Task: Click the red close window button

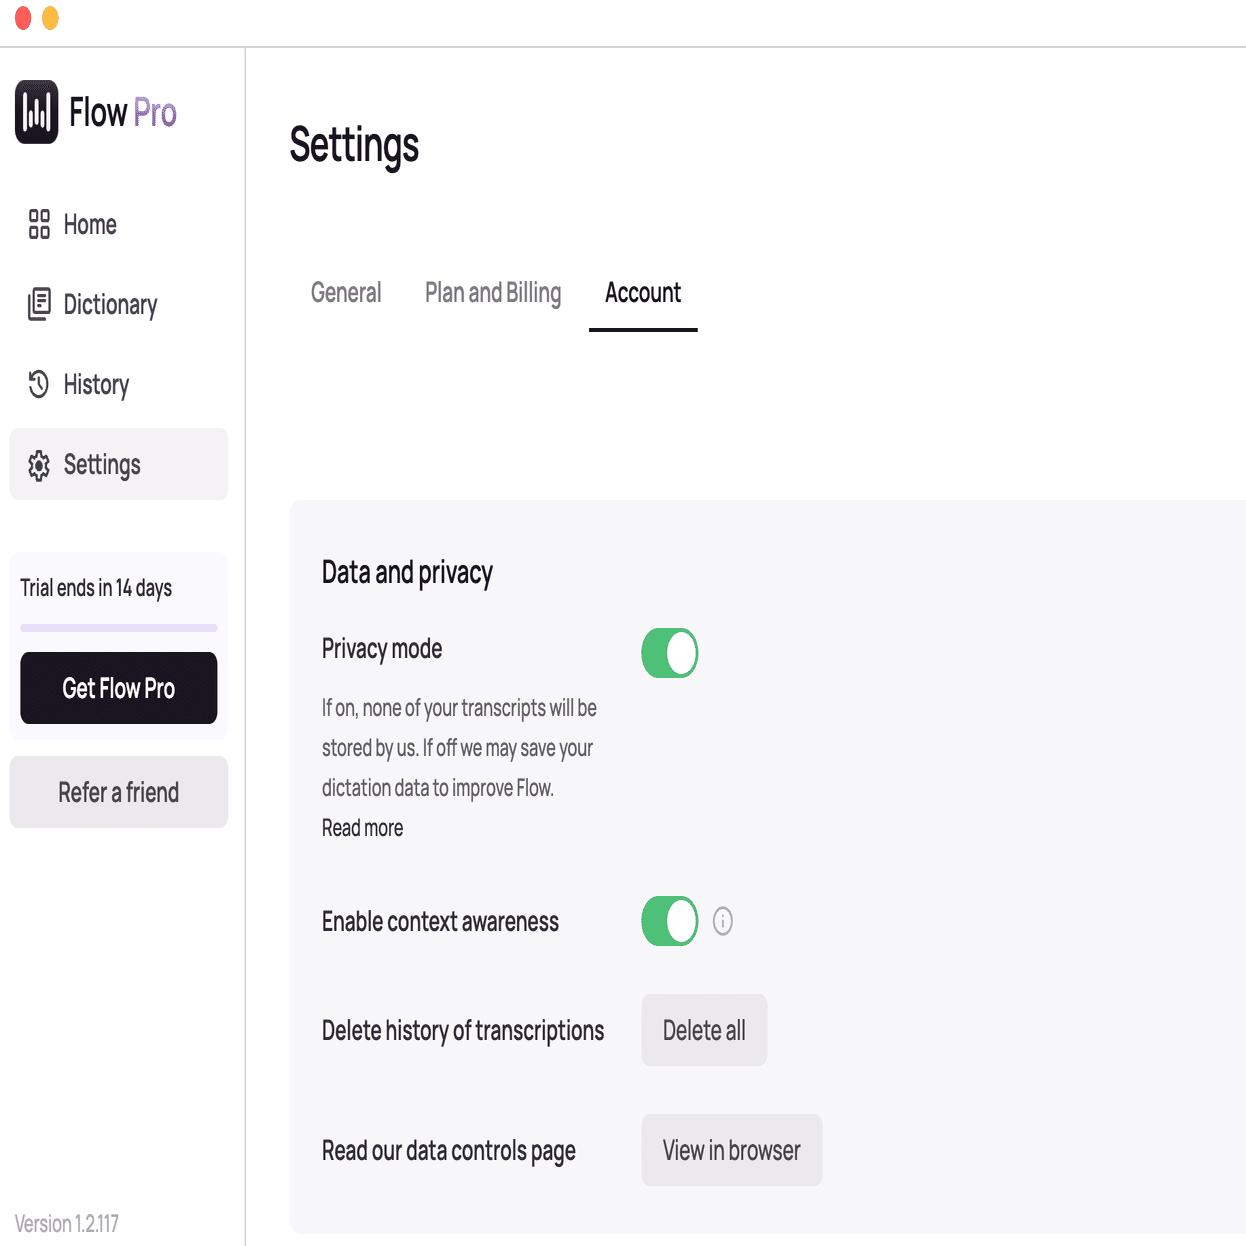Action: 23,18
